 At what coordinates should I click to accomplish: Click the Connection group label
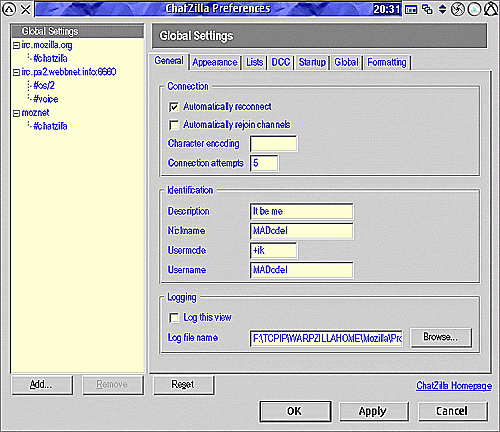(188, 86)
